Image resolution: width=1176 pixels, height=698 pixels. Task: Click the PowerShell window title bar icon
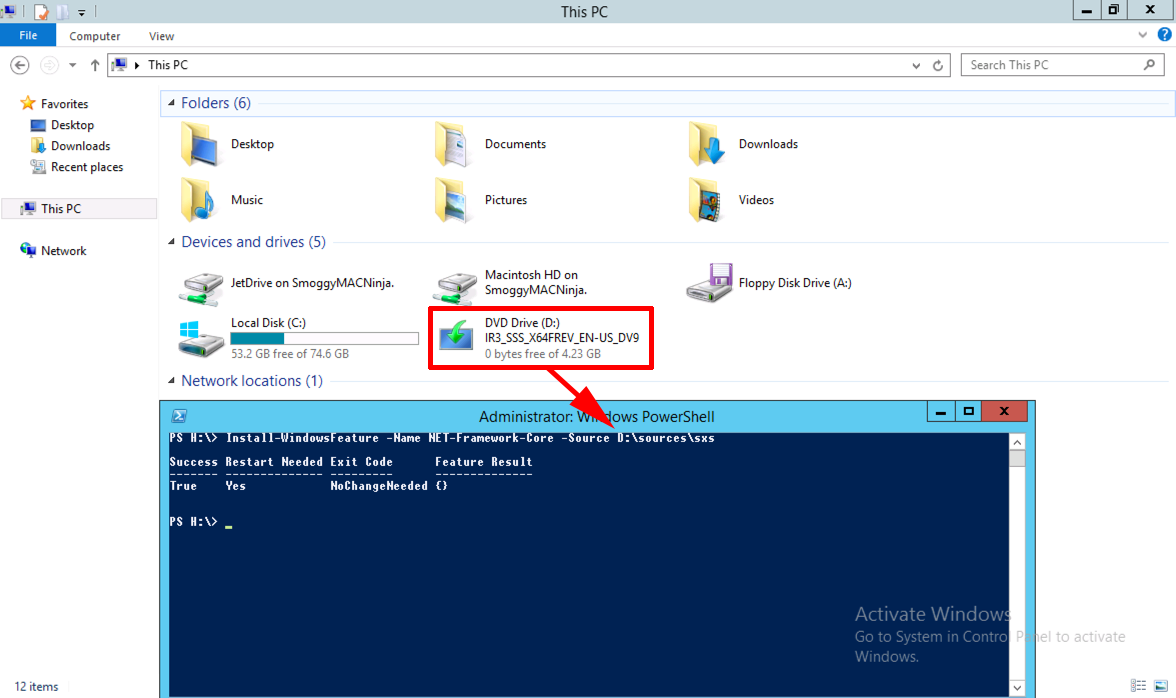point(179,416)
